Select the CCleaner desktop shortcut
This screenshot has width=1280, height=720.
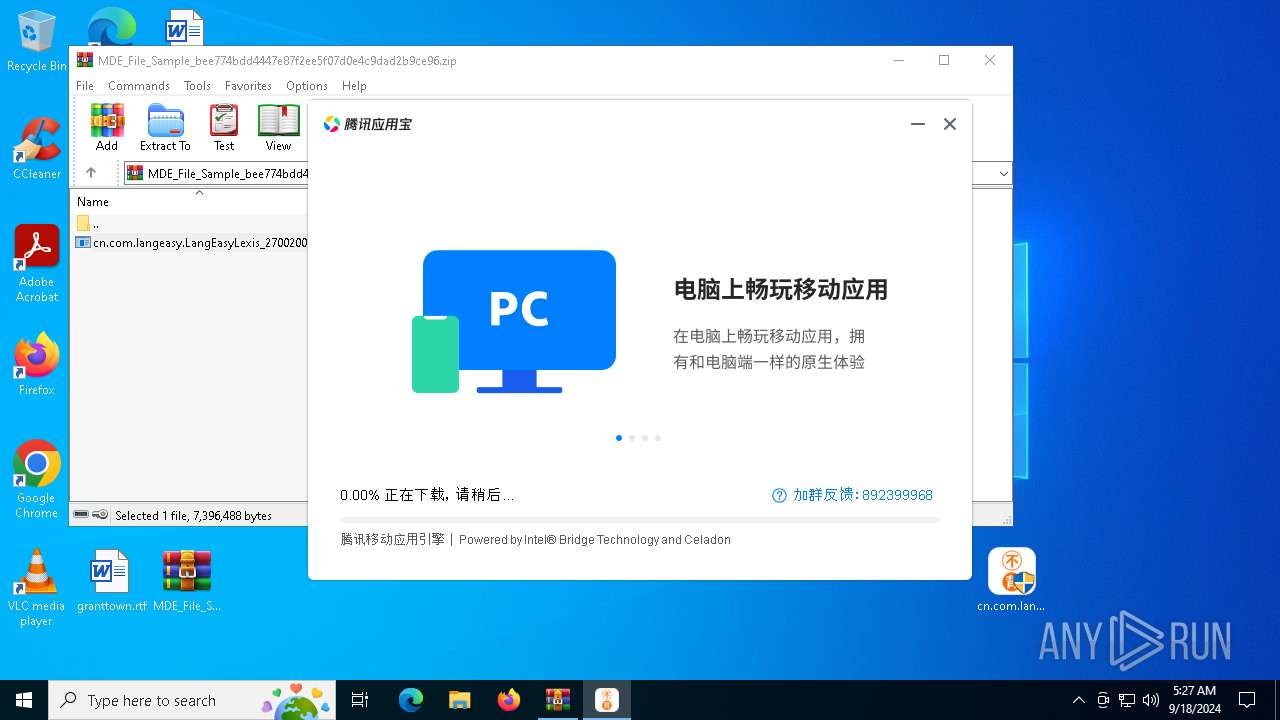click(37, 150)
